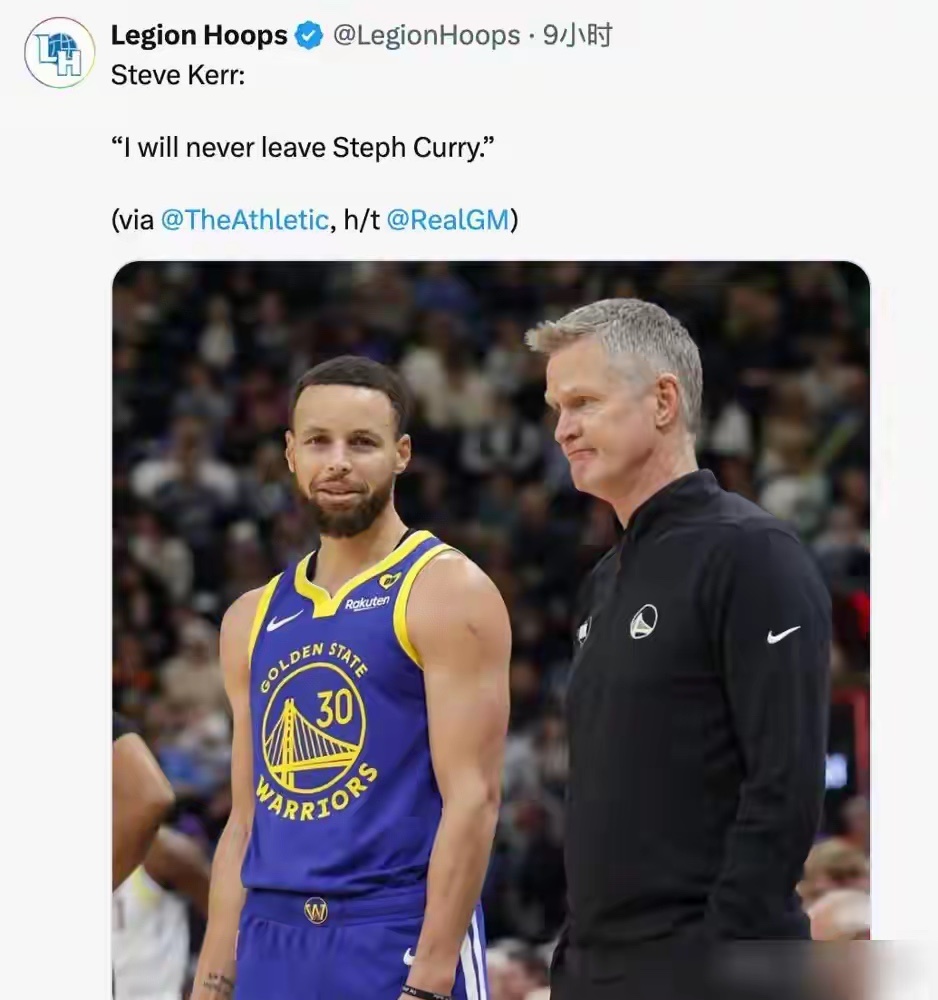The width and height of the screenshot is (938, 1000).
Task: Click the Warriors circle logo on the black jacket
Action: tap(644, 621)
